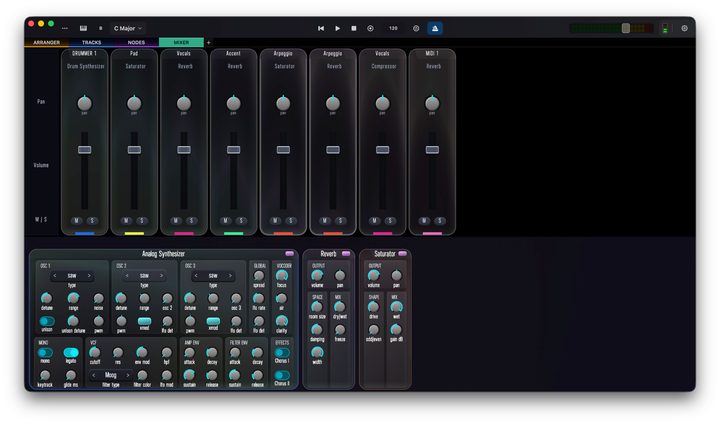Click the small green level indicator icon
The width and height of the screenshot is (720, 424).
click(x=665, y=28)
